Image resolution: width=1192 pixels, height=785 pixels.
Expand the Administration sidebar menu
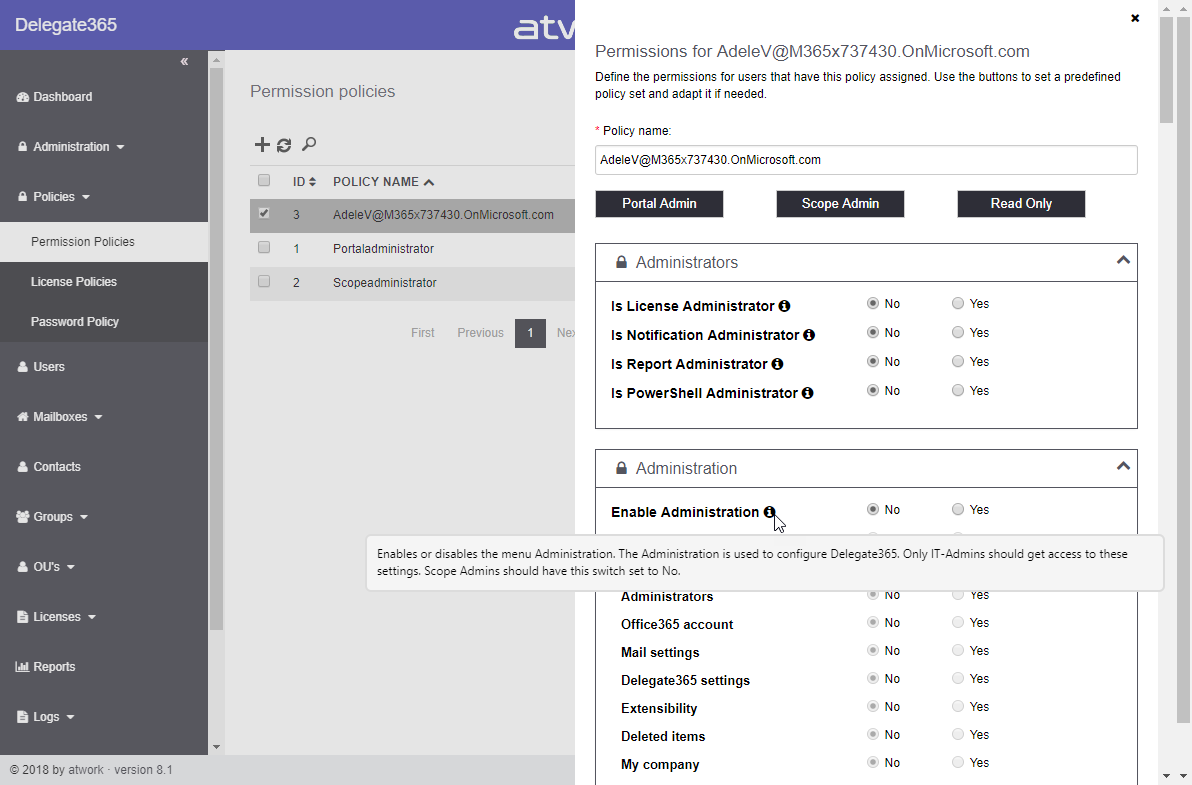(x=71, y=147)
